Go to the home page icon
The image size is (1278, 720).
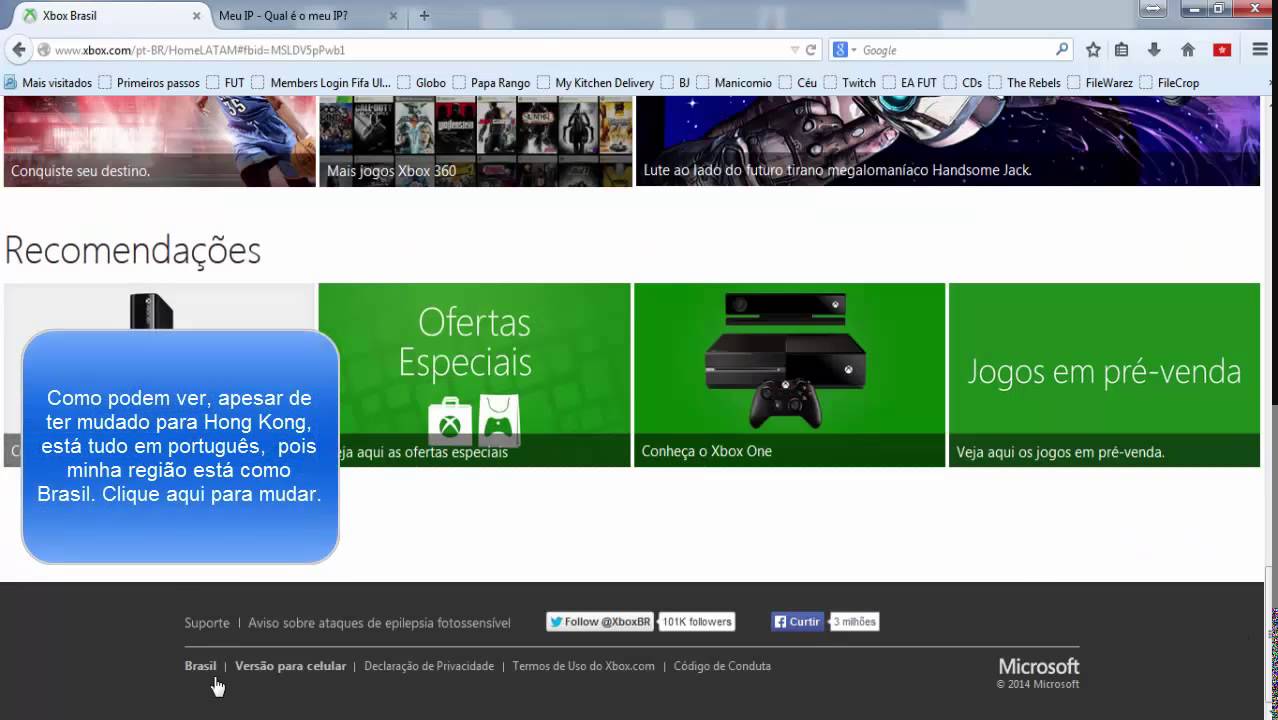[1188, 50]
